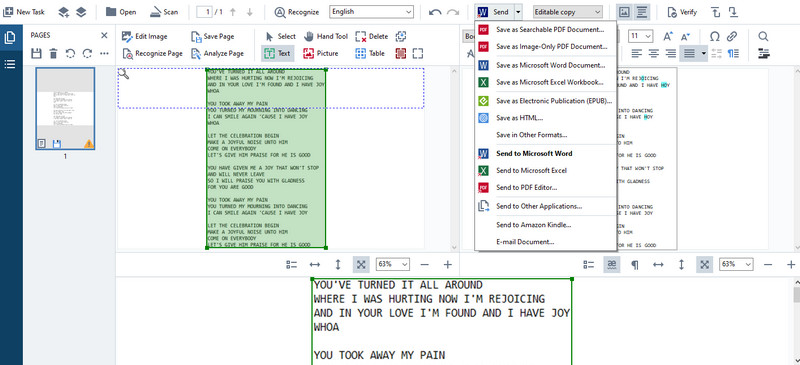Choose Save as Image-Only PDF Document

click(x=545, y=46)
